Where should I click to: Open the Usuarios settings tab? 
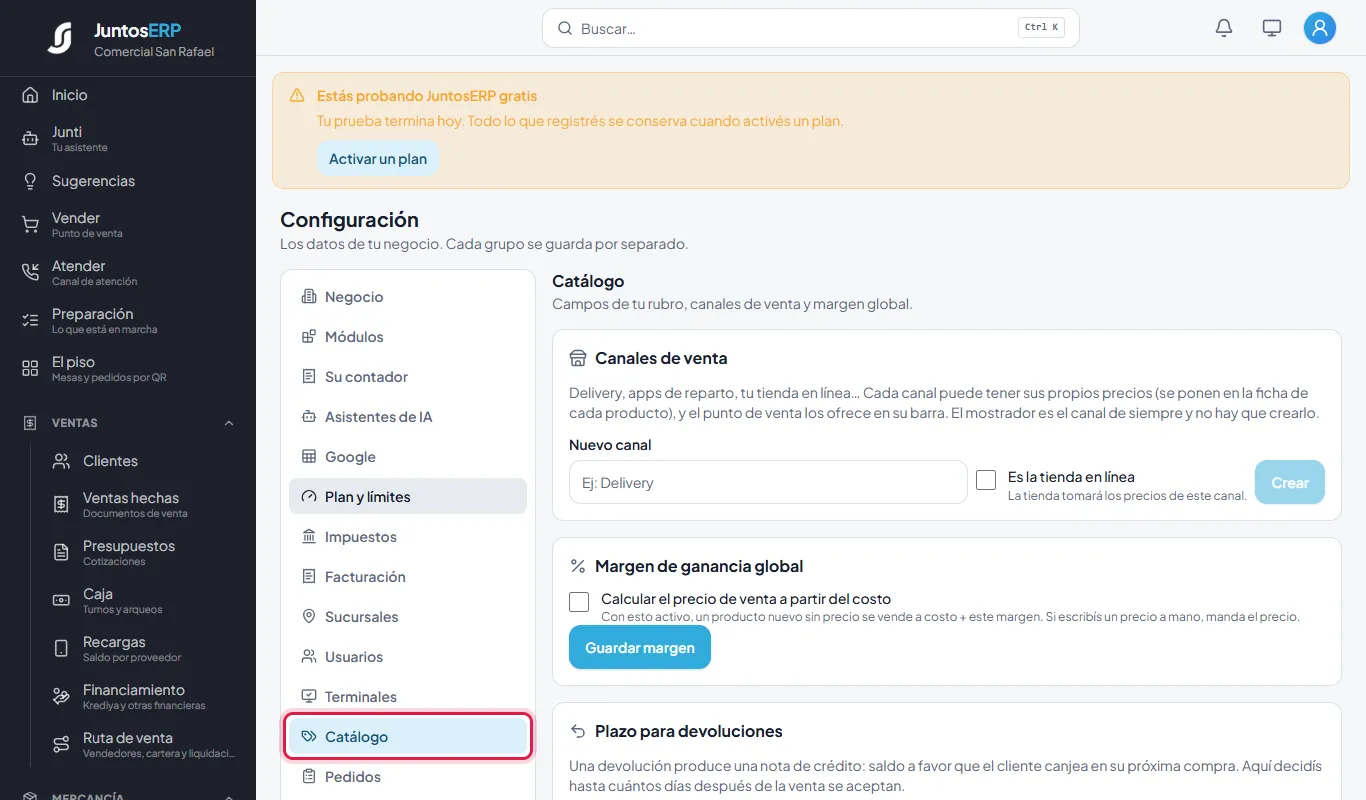(x=408, y=657)
